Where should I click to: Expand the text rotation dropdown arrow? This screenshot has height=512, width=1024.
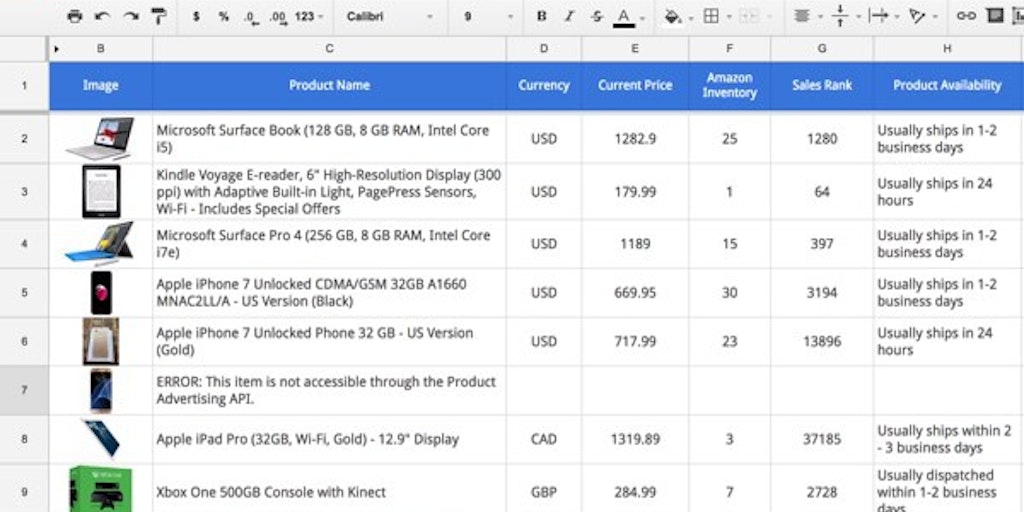pyautogui.click(x=936, y=17)
